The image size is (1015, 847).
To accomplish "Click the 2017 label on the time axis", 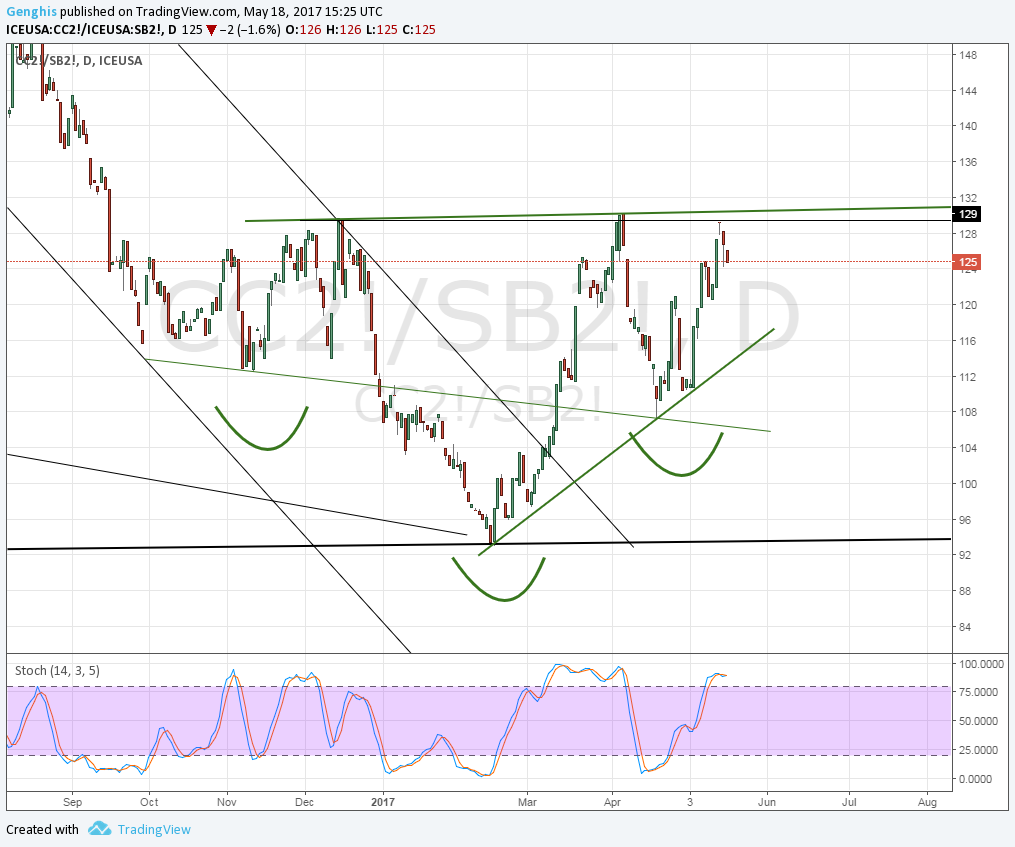I will pos(383,802).
